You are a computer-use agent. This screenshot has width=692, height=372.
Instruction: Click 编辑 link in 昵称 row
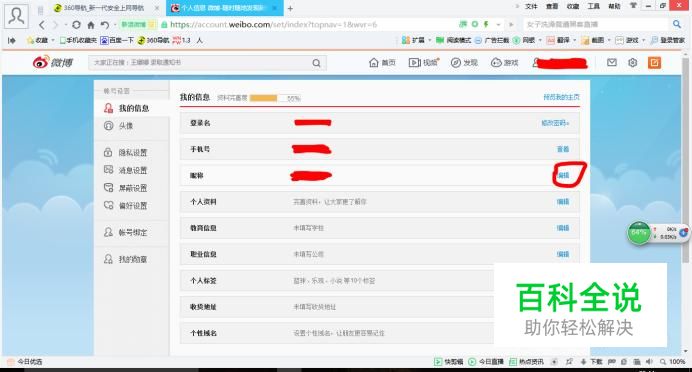563,175
